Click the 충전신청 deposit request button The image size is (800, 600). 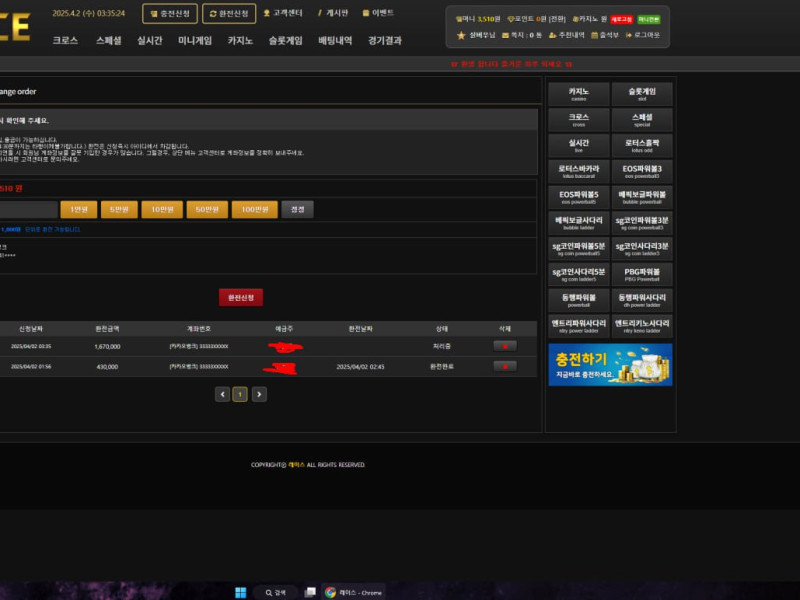pos(169,13)
